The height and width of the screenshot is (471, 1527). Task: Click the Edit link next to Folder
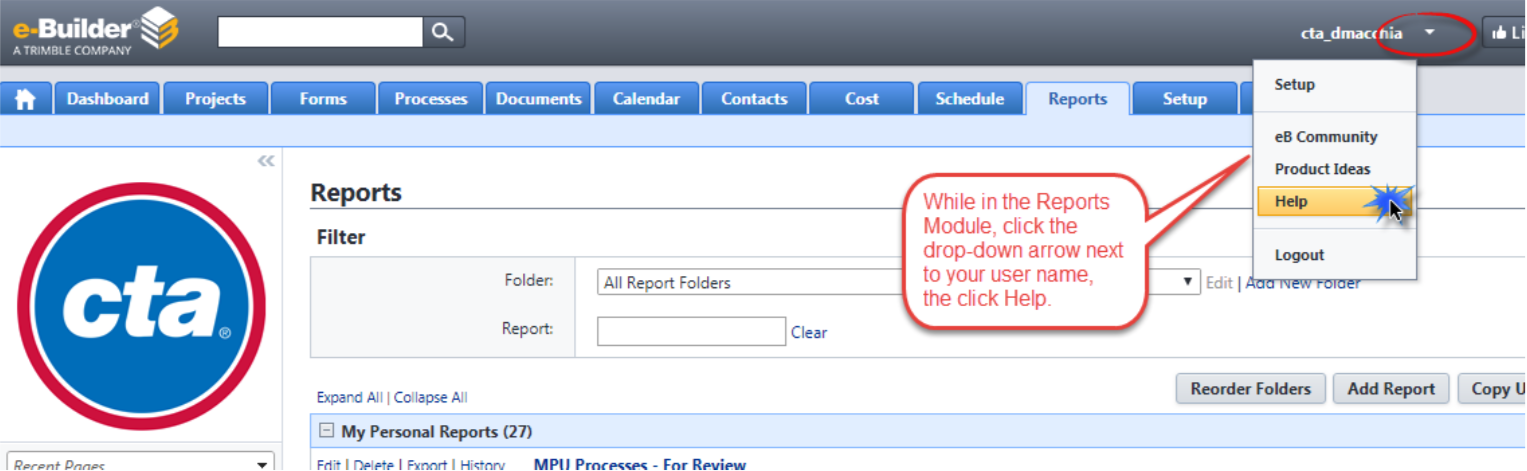pos(1218,283)
